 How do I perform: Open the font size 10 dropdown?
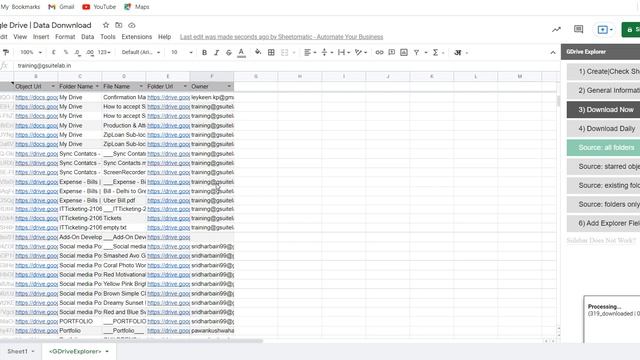point(182,52)
